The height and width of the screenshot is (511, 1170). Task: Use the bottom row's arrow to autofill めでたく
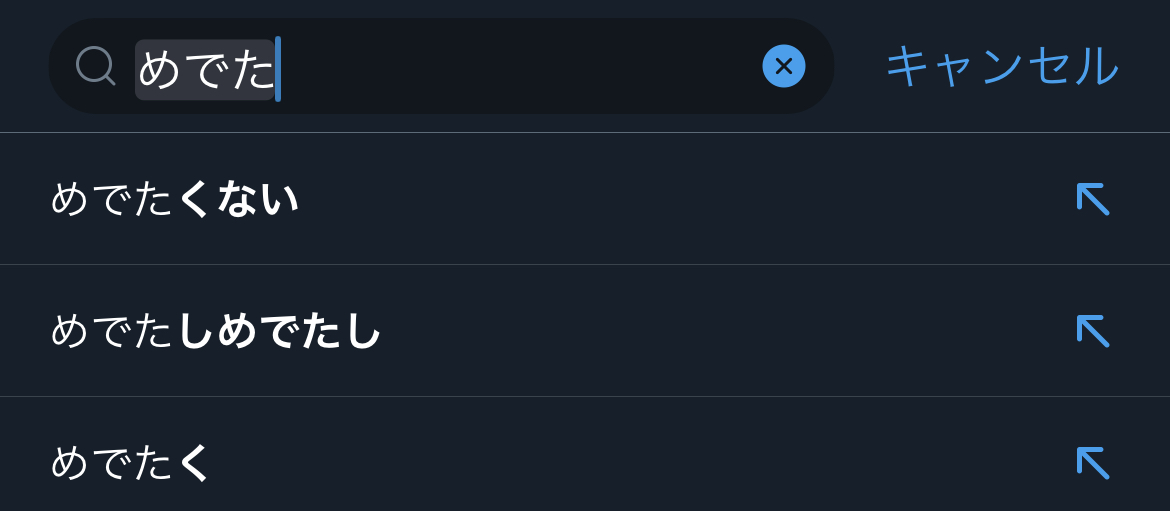(1093, 463)
